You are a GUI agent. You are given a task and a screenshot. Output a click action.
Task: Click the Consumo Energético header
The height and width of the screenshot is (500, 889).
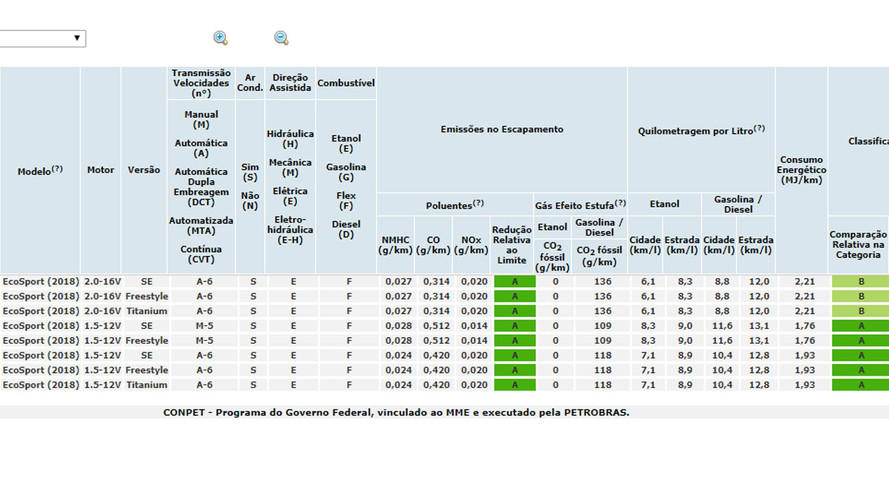[801, 170]
